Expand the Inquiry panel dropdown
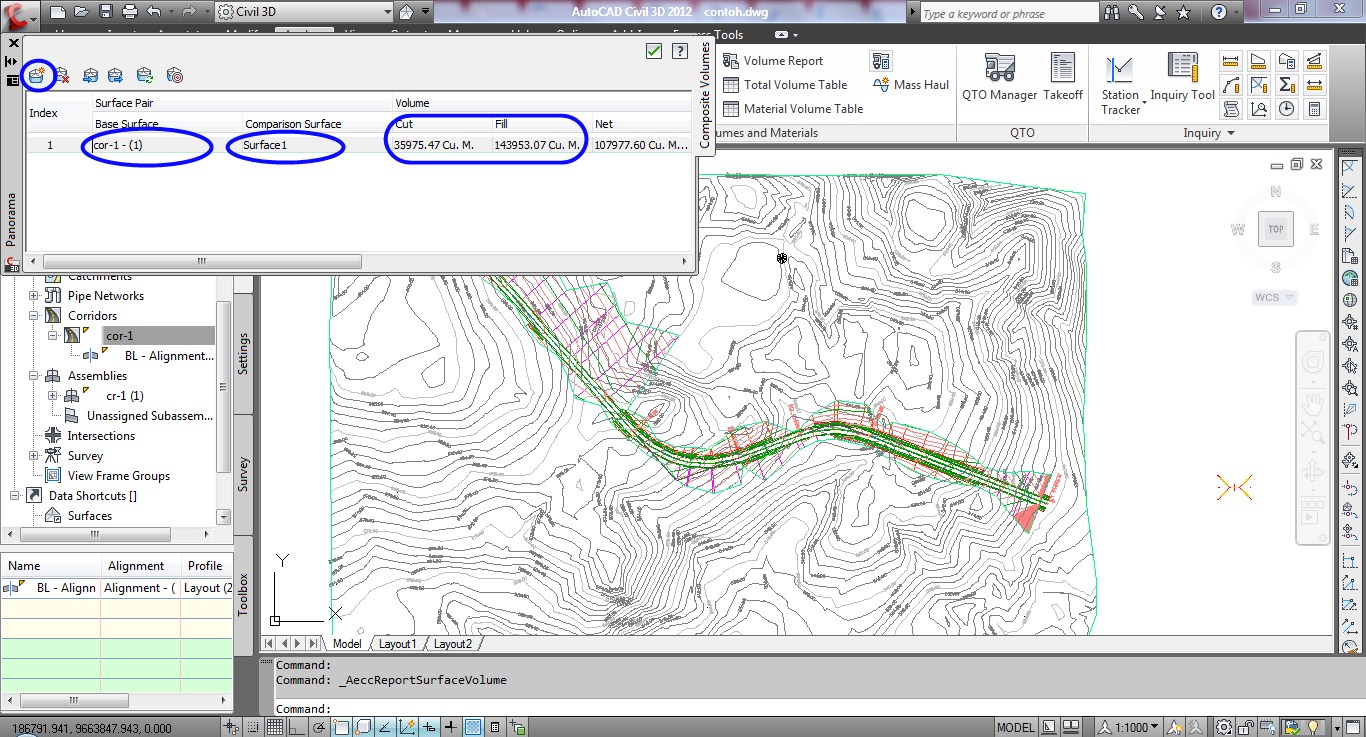Screen dimensions: 1366x737 pyautogui.click(x=1209, y=133)
